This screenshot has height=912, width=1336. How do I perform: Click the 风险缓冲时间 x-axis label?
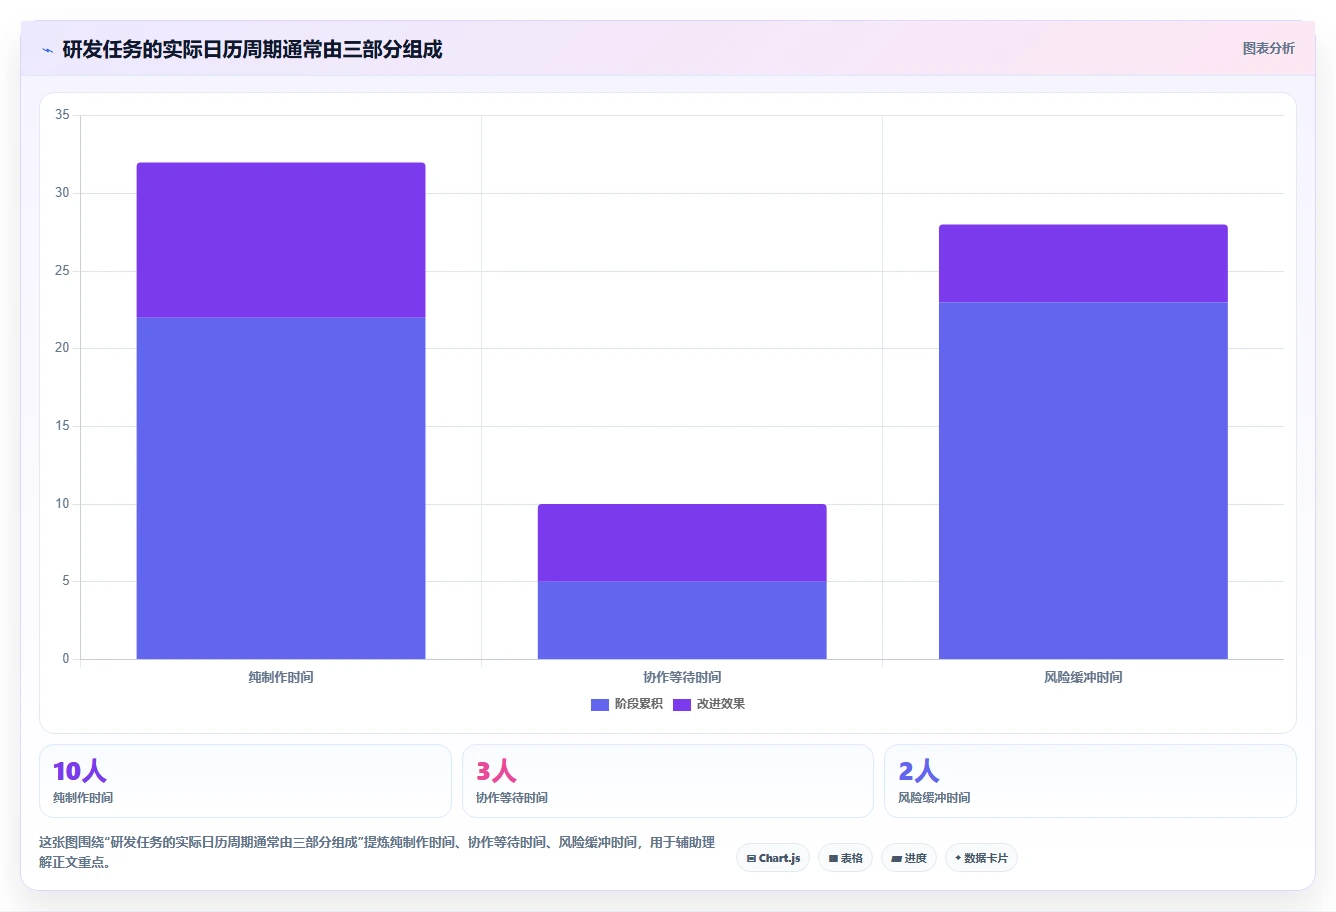tap(1083, 677)
